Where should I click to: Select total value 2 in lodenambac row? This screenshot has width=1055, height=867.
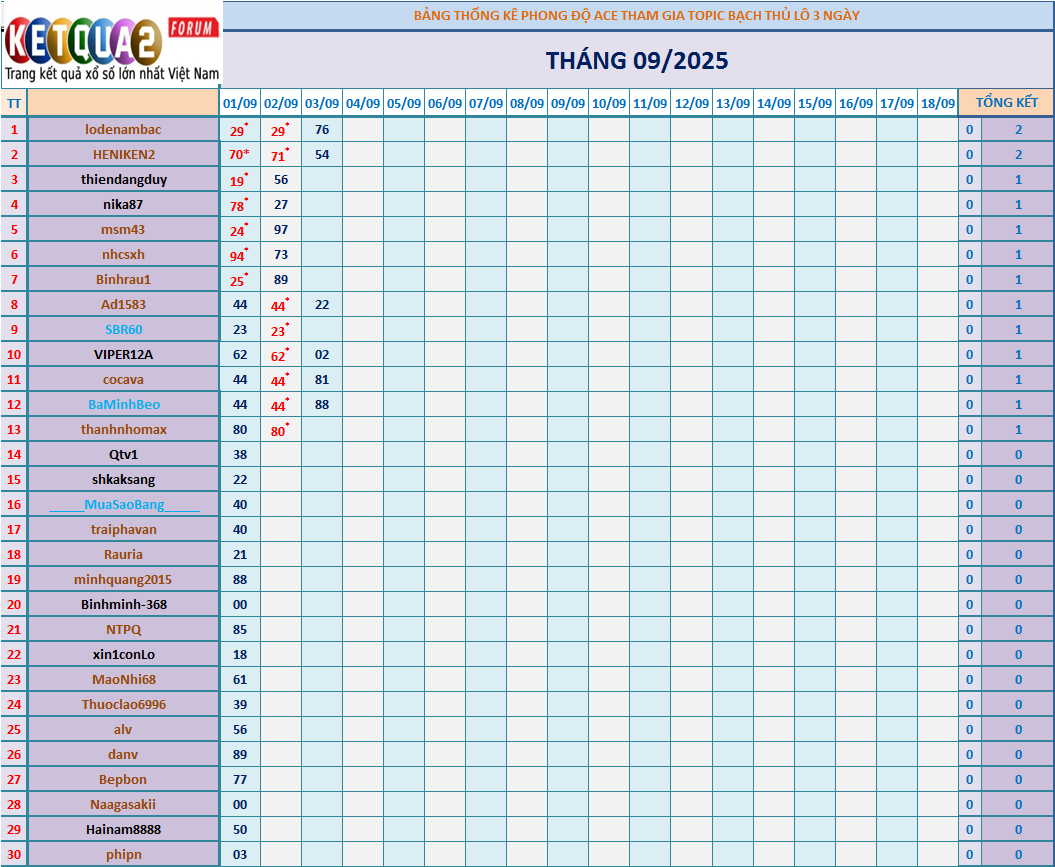(x=1018, y=129)
